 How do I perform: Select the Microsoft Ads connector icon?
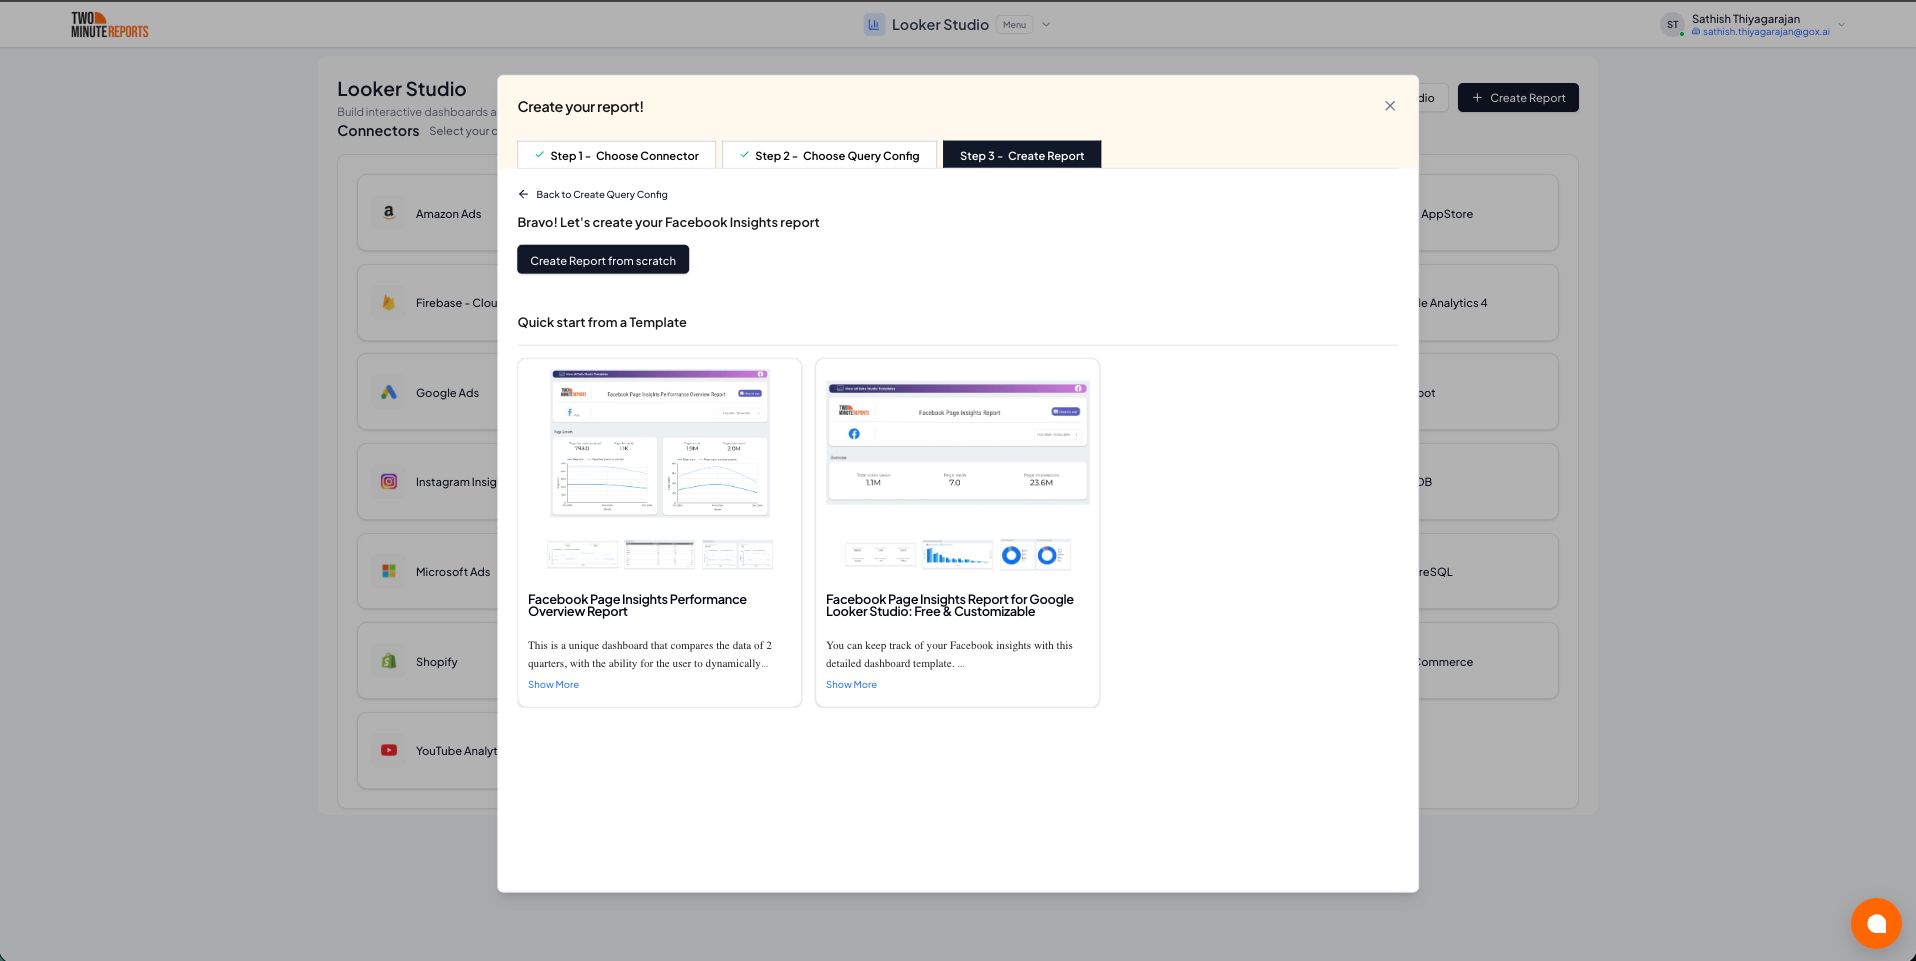[x=388, y=571]
